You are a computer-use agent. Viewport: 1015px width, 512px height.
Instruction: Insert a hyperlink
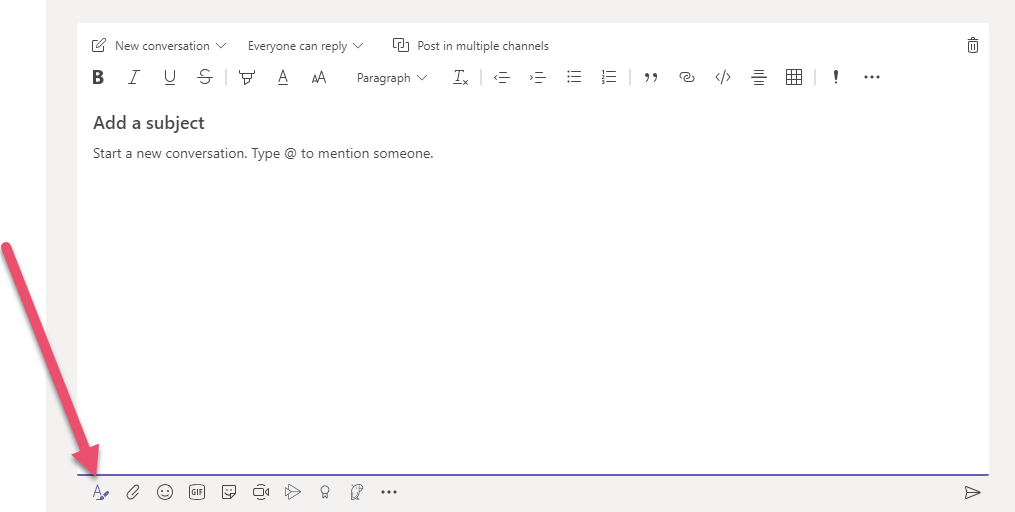(687, 77)
